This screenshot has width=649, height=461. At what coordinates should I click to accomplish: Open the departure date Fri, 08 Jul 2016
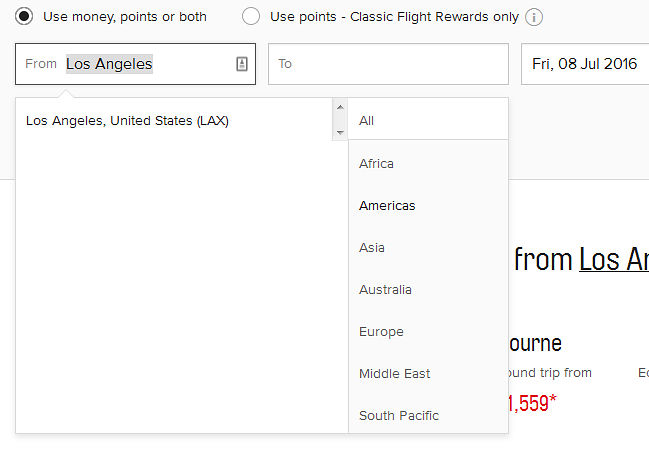585,64
